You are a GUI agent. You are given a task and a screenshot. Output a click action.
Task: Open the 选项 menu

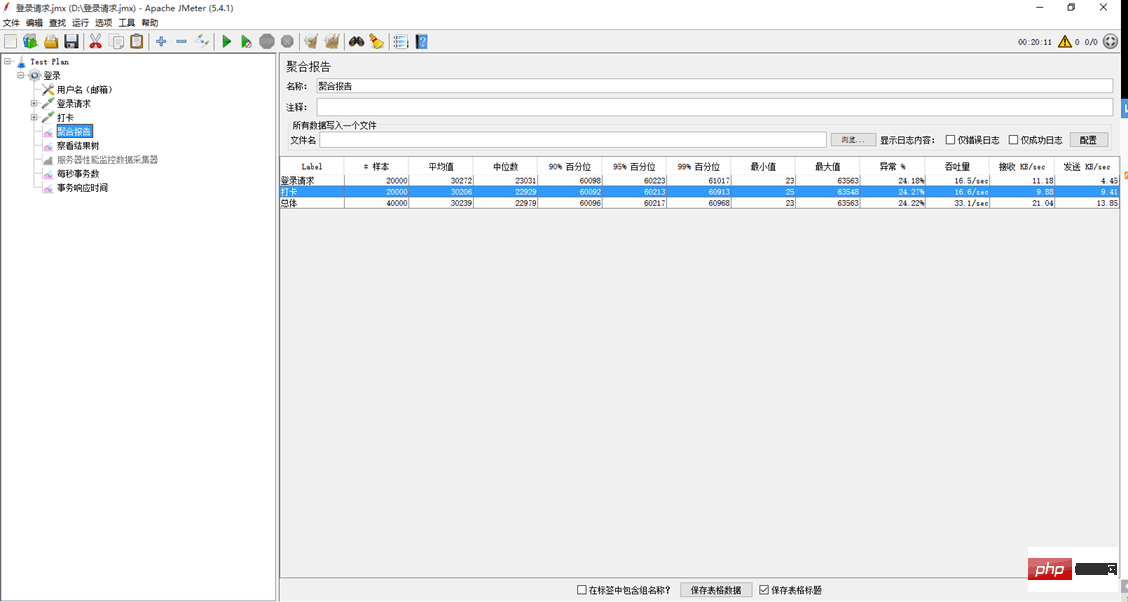[104, 22]
